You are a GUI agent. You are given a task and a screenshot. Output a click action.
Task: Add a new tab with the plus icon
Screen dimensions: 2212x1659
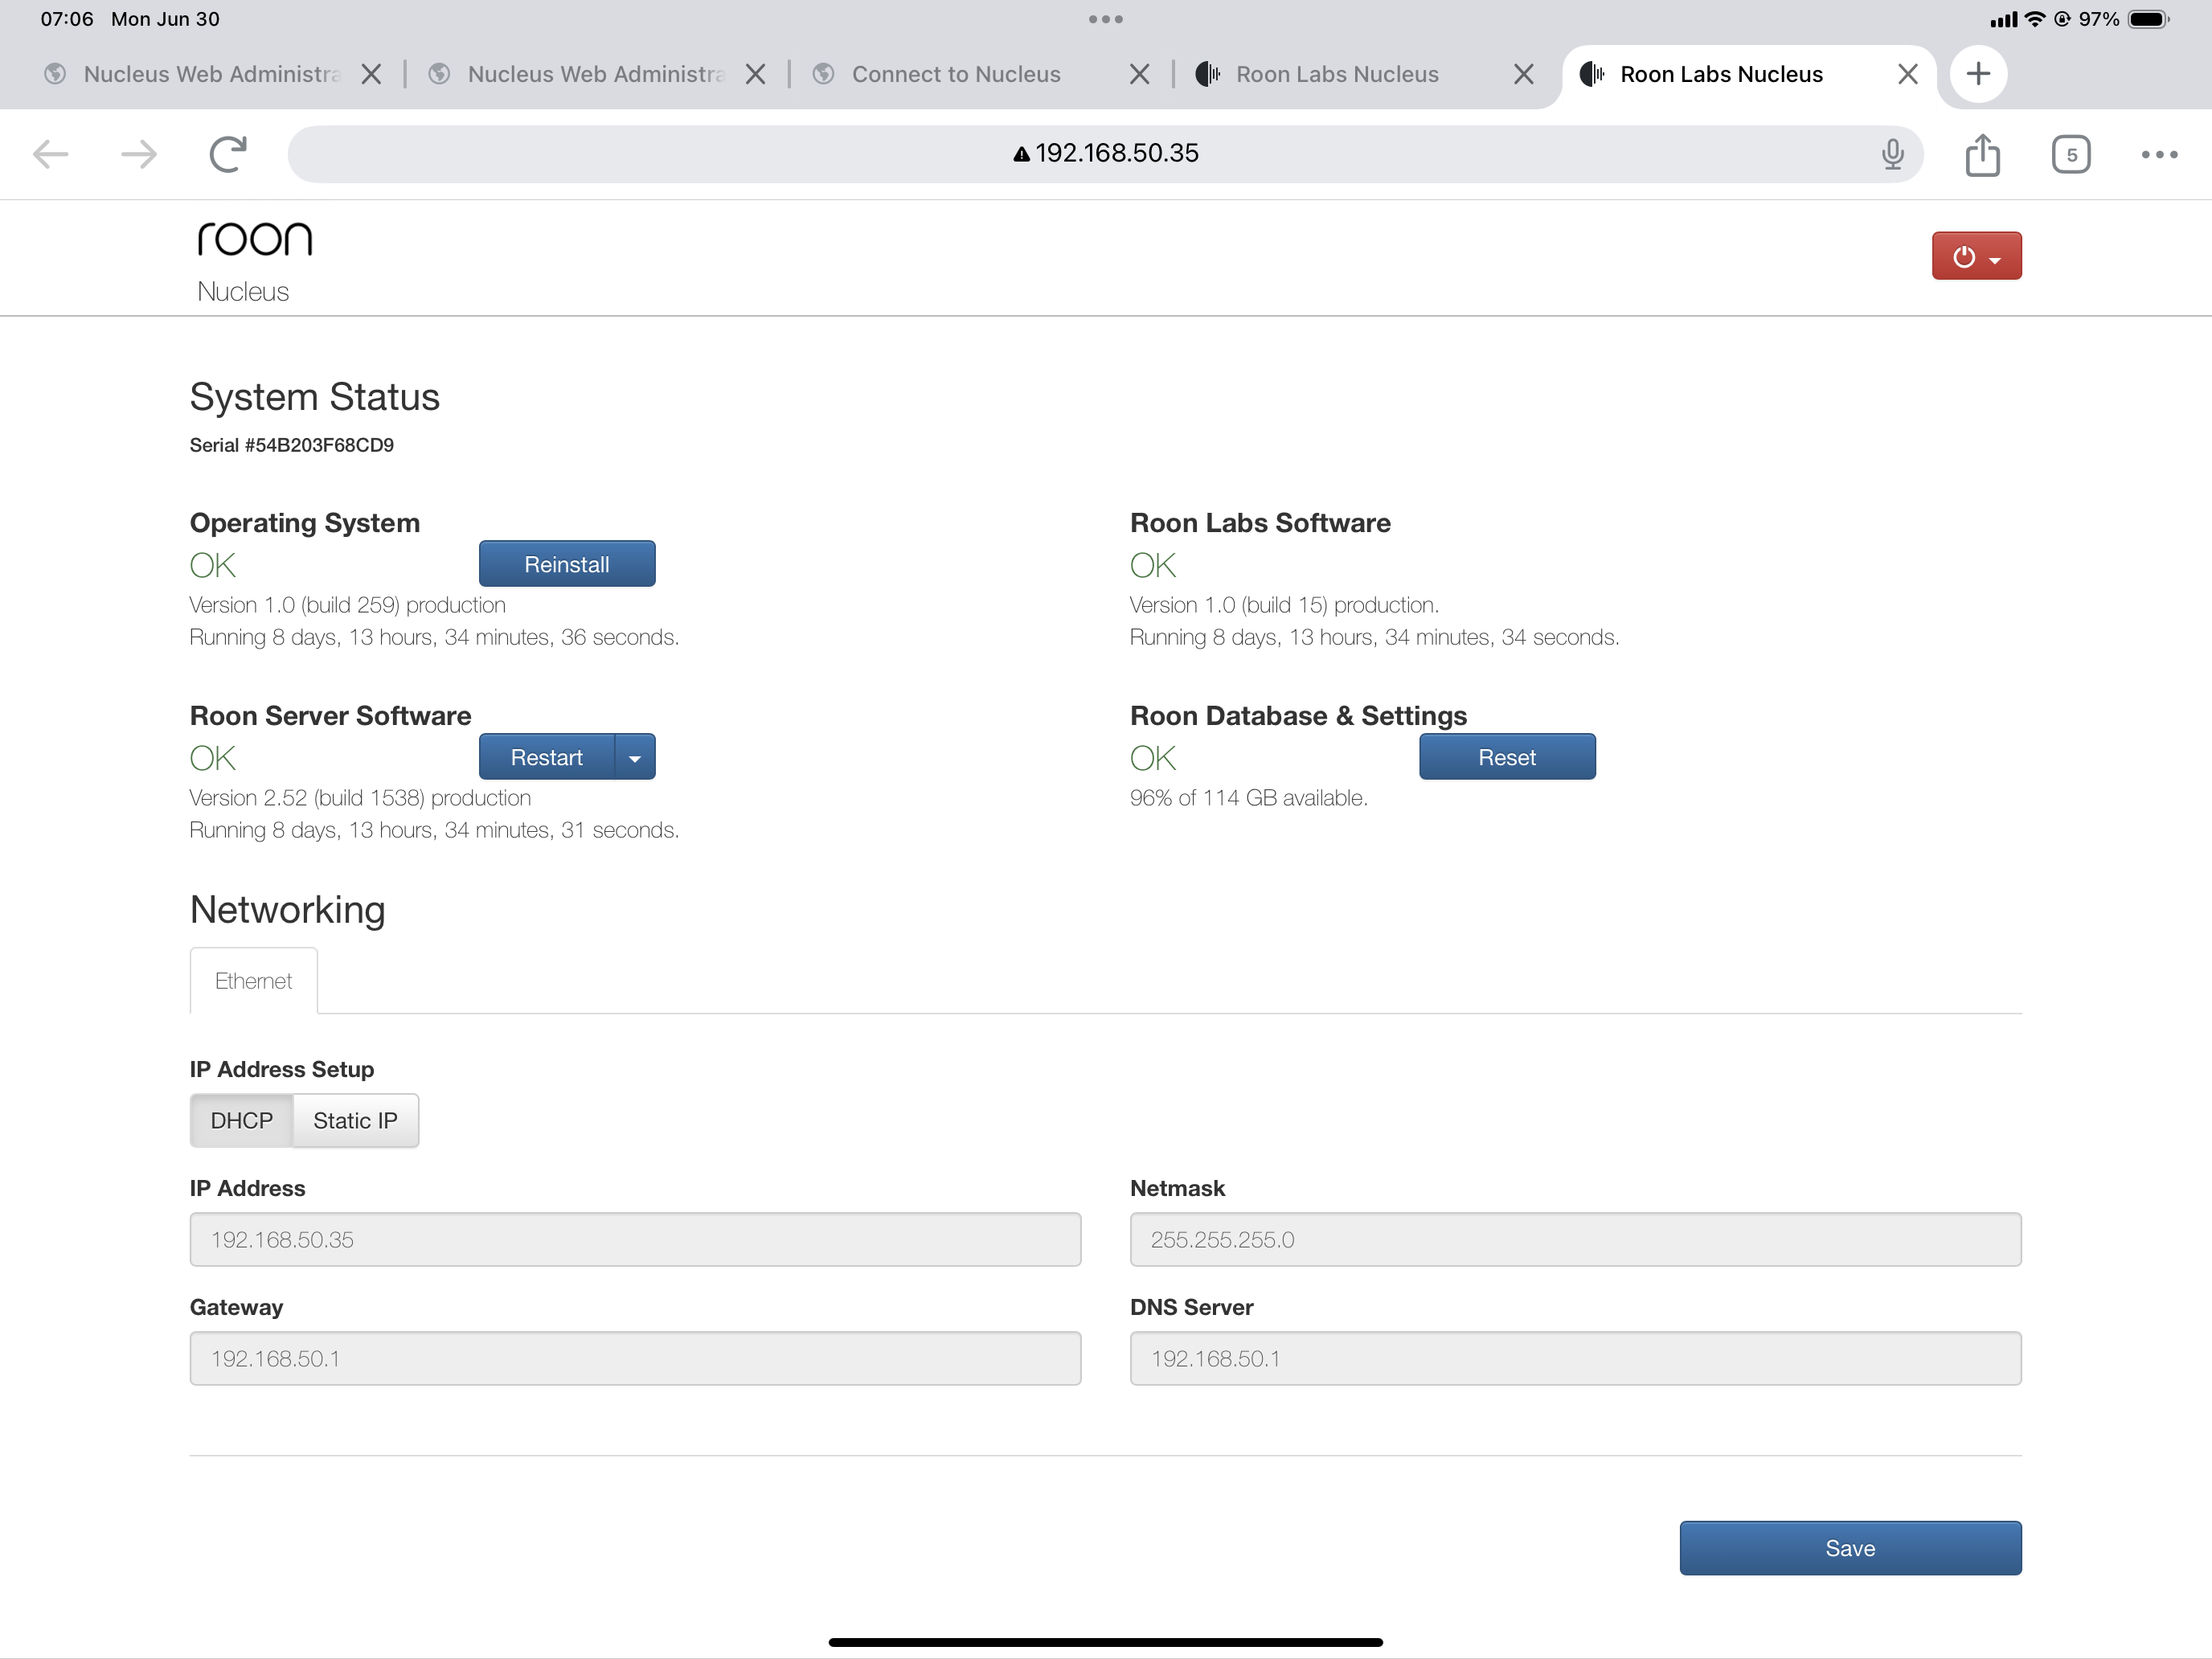[1978, 74]
